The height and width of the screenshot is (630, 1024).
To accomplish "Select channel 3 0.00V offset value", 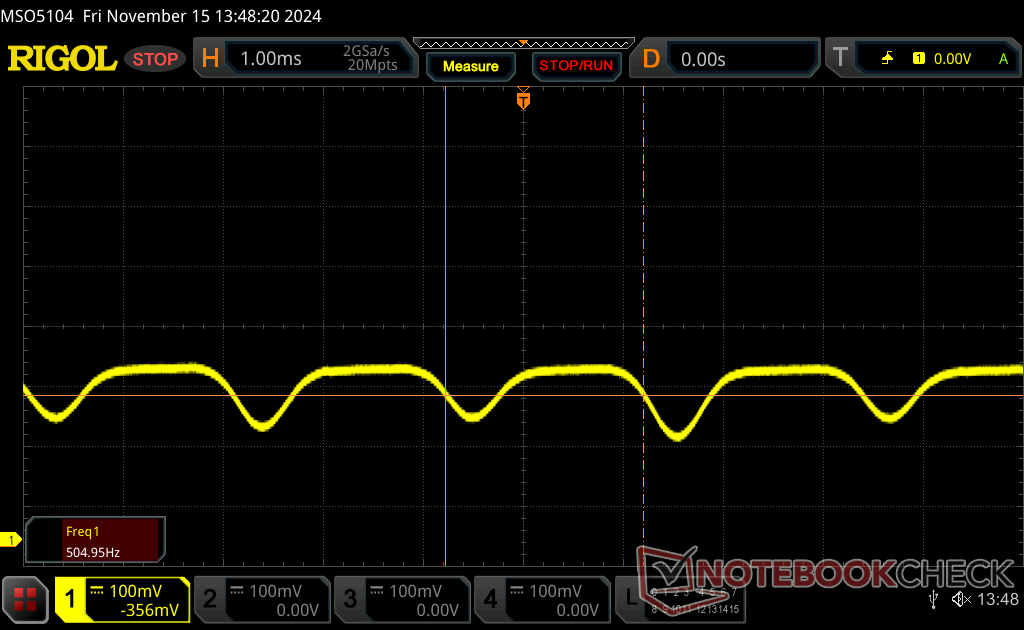I will coord(438,610).
